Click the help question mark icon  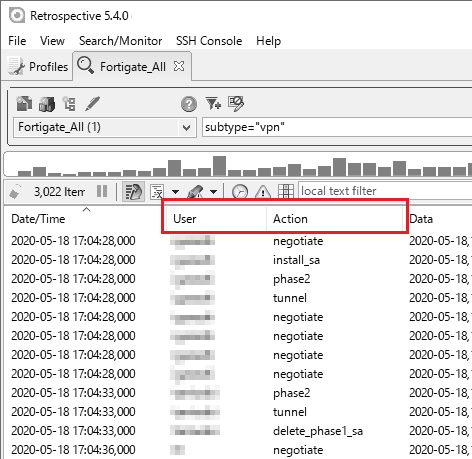189,104
